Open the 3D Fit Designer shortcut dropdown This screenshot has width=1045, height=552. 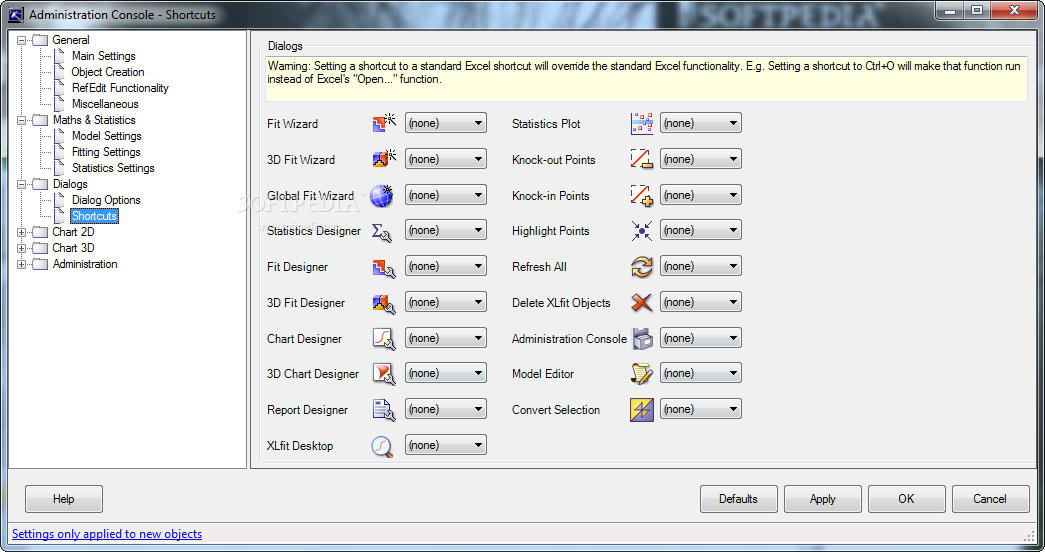446,302
